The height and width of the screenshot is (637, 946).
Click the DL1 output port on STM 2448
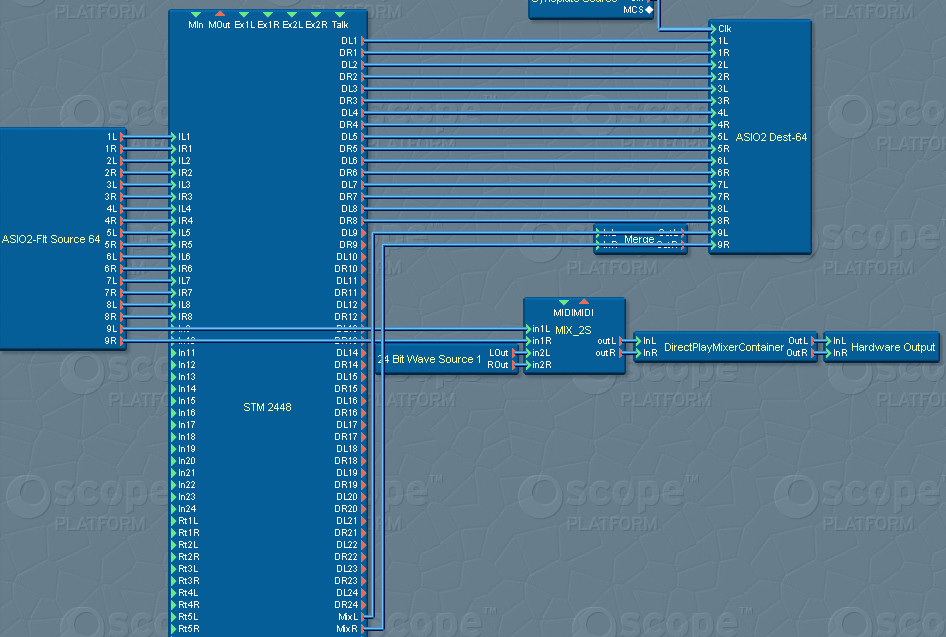point(363,41)
